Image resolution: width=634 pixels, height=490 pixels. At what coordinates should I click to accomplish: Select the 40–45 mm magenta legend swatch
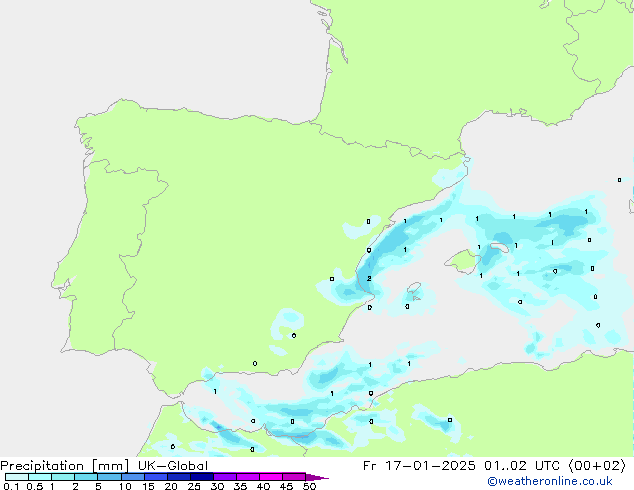click(271, 477)
